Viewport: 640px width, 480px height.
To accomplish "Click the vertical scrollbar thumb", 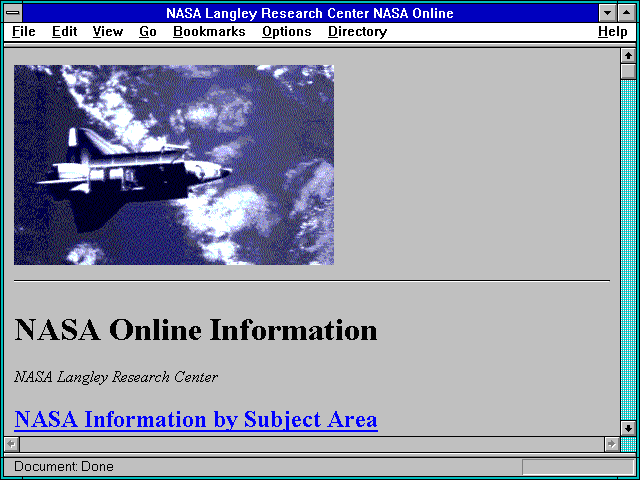I will click(628, 71).
